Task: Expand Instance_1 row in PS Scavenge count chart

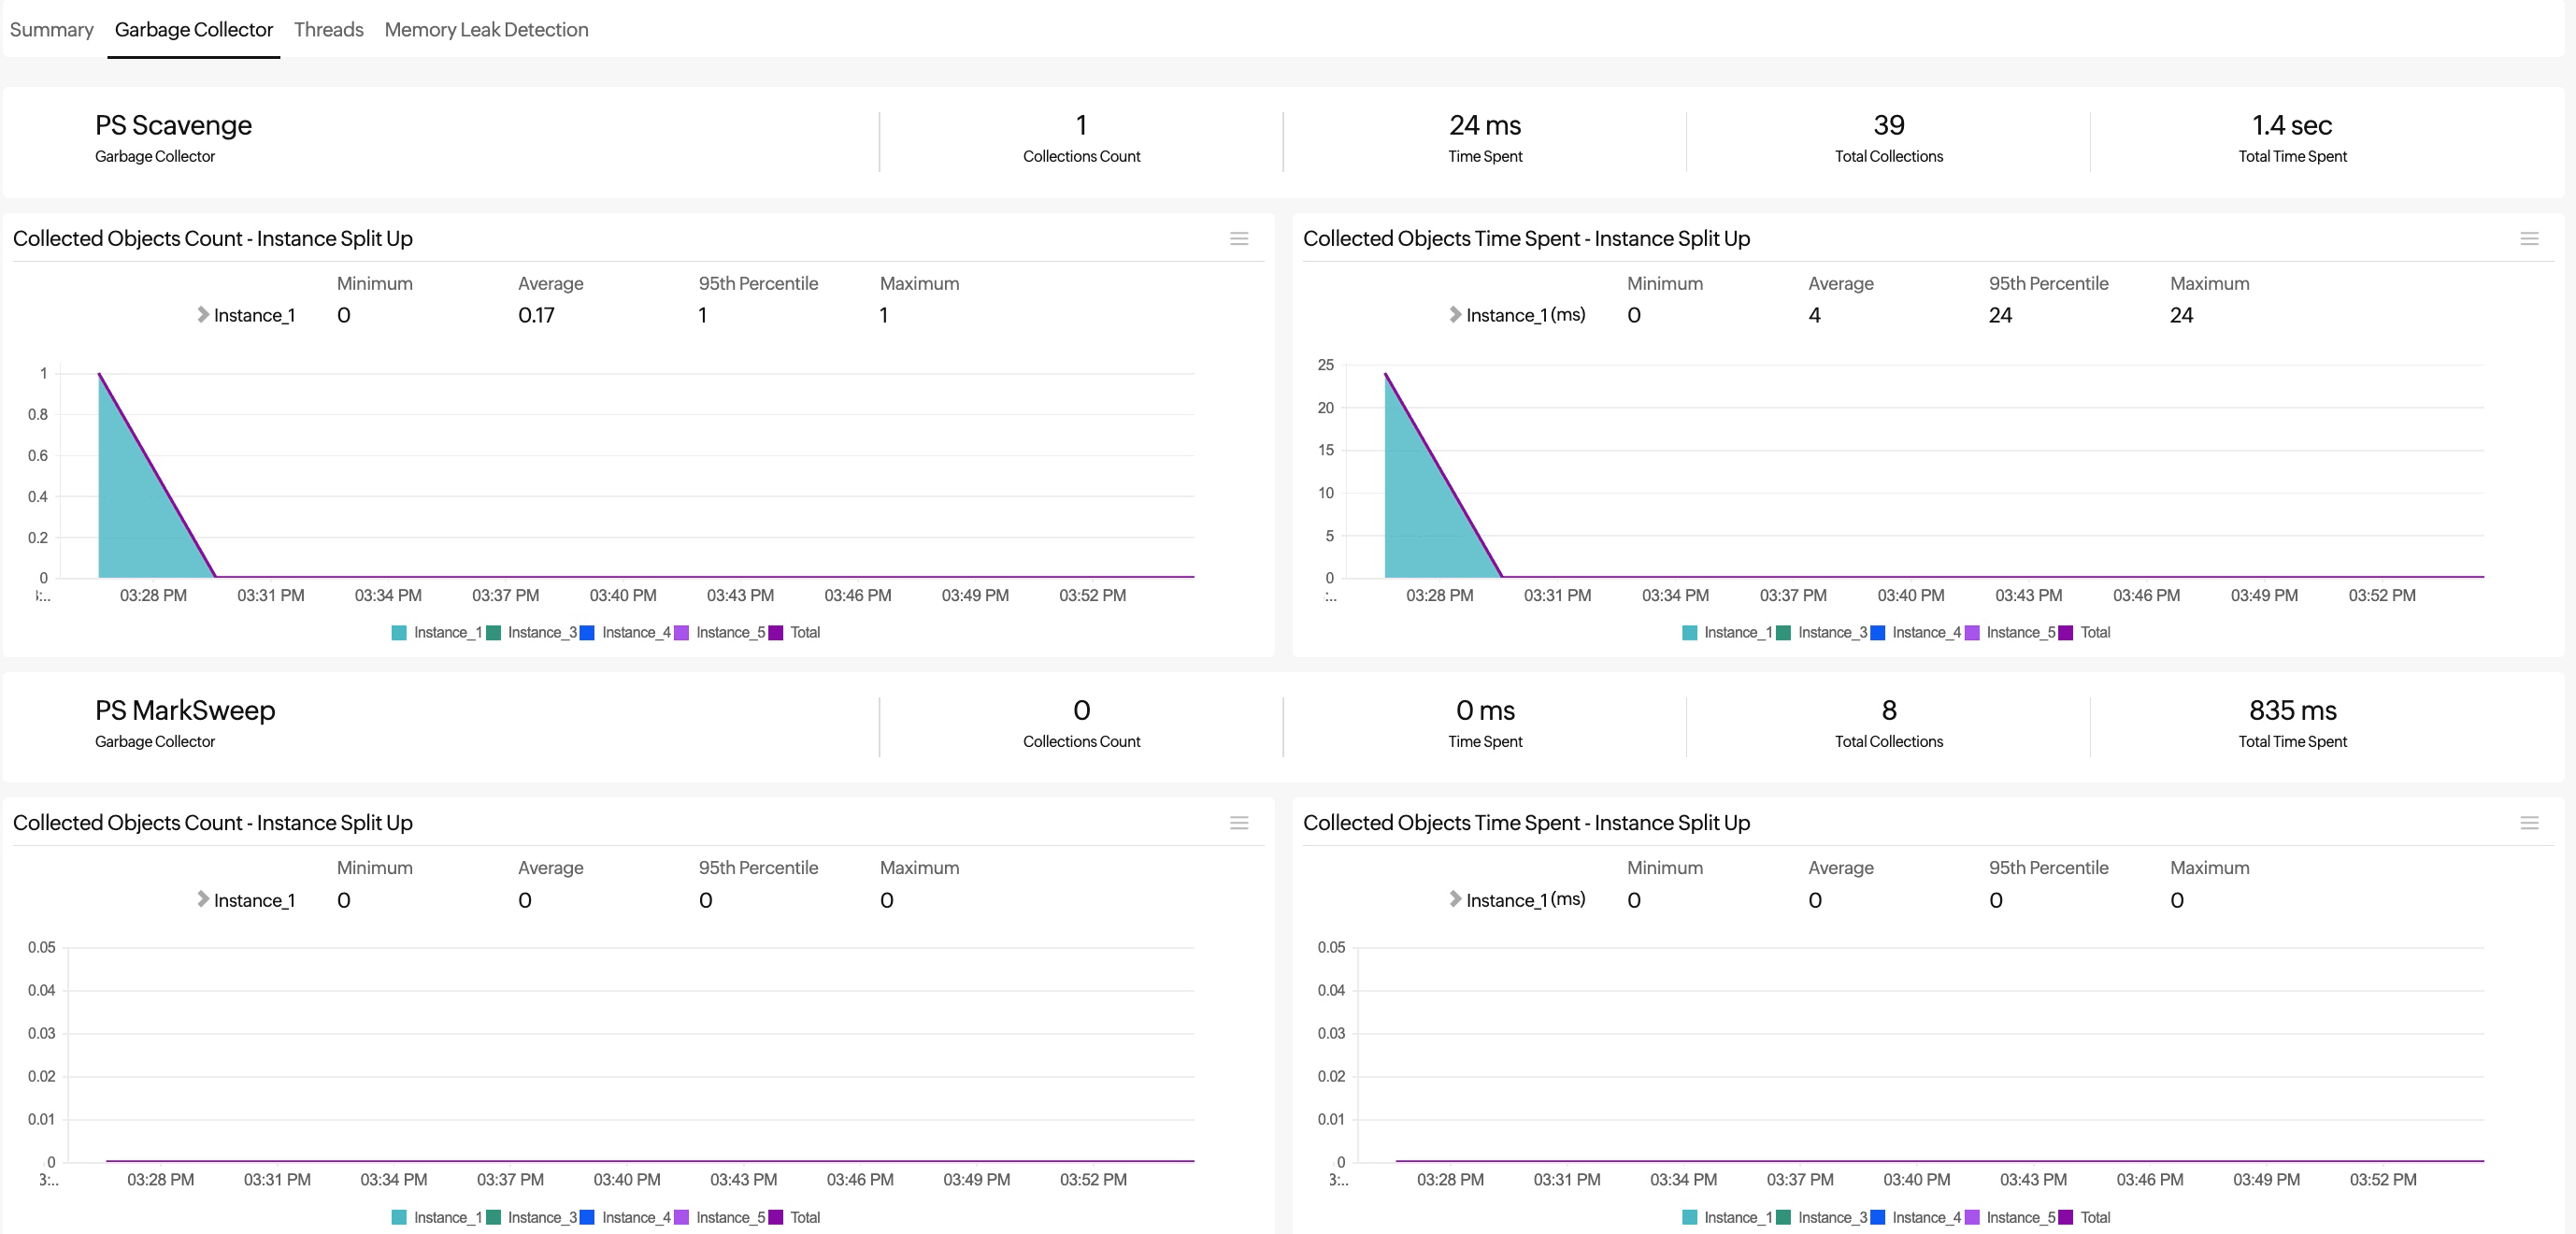Action: click(203, 314)
